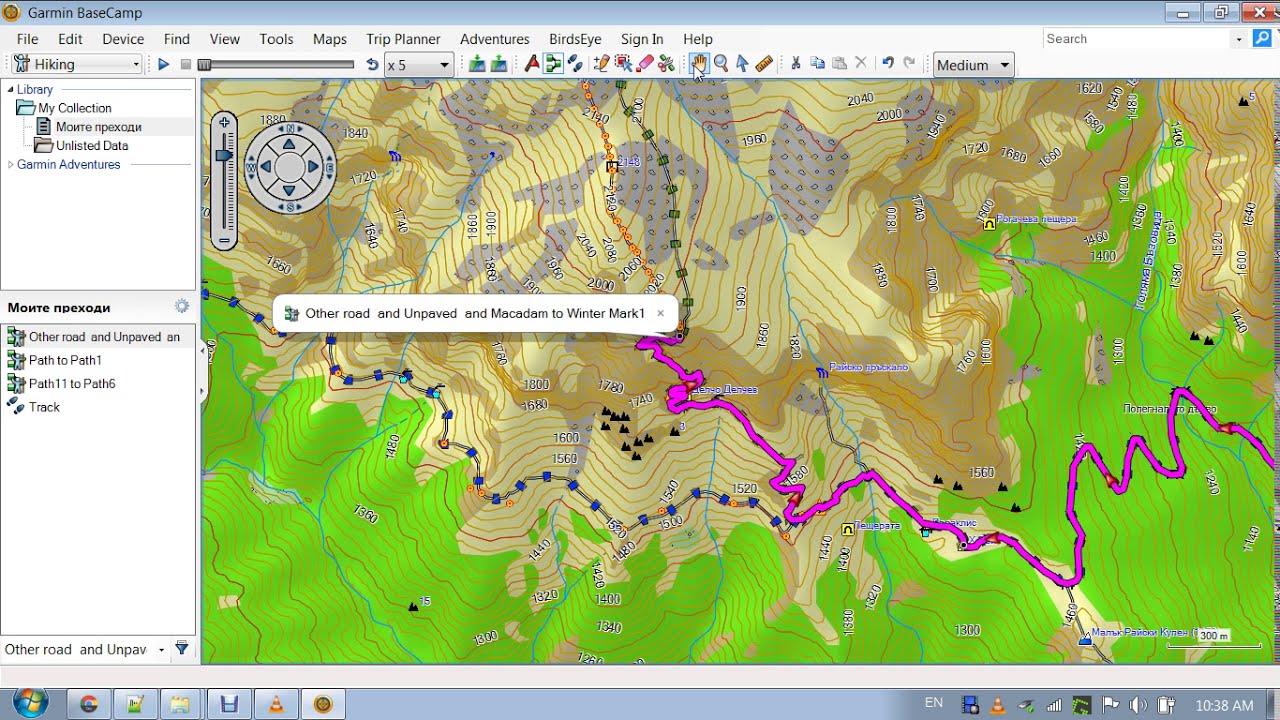This screenshot has height=720, width=1280.
Task: Open the Find menu
Action: pos(177,39)
